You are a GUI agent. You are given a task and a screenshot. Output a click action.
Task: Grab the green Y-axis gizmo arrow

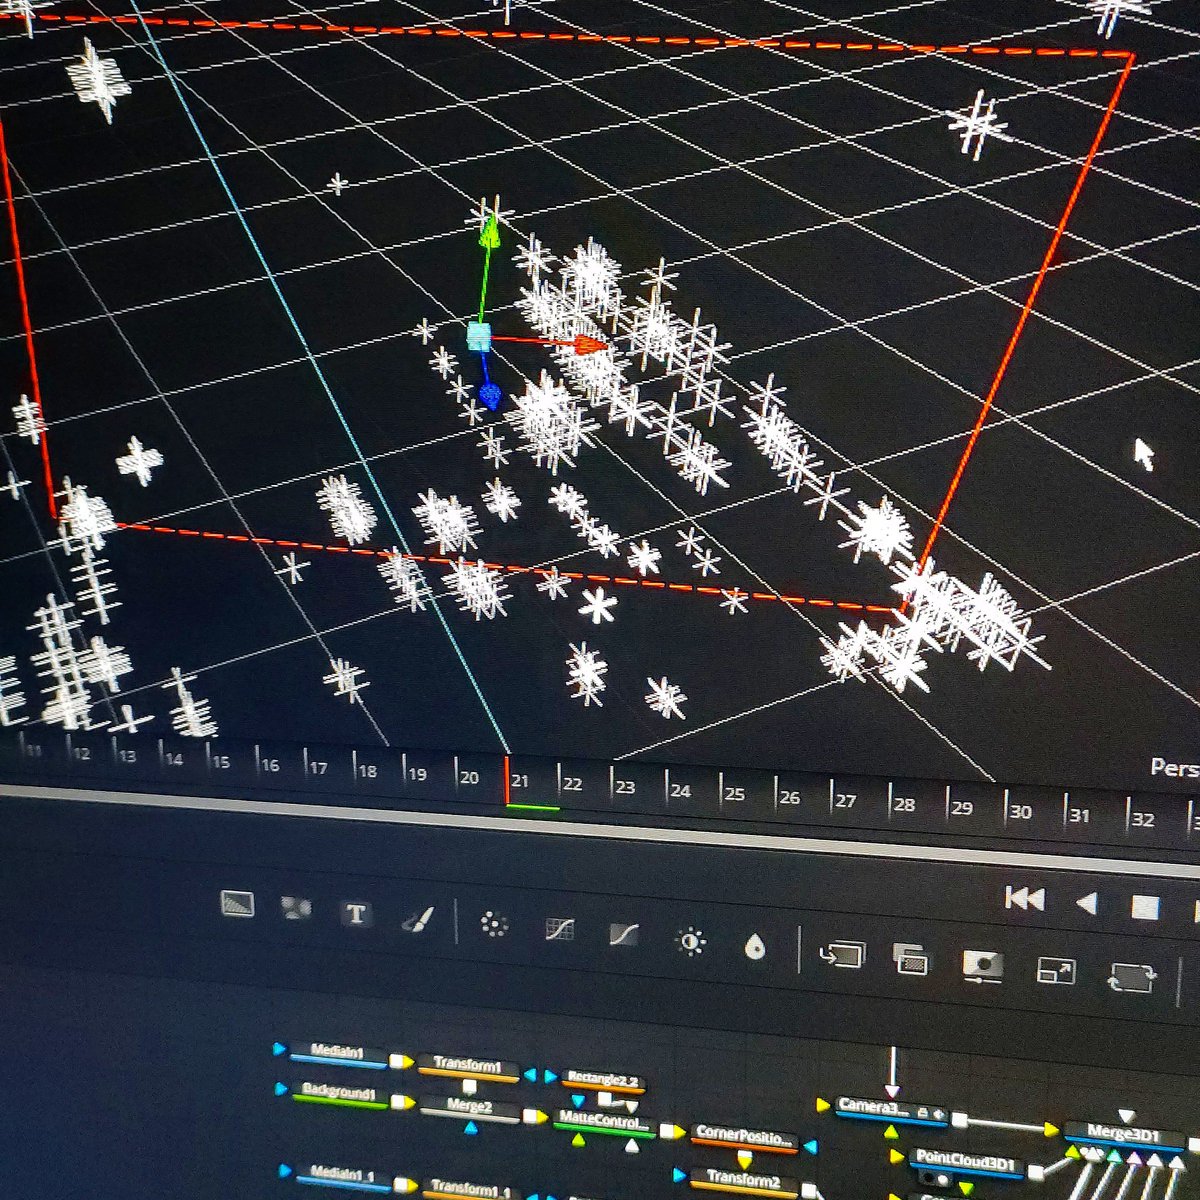pos(489,233)
